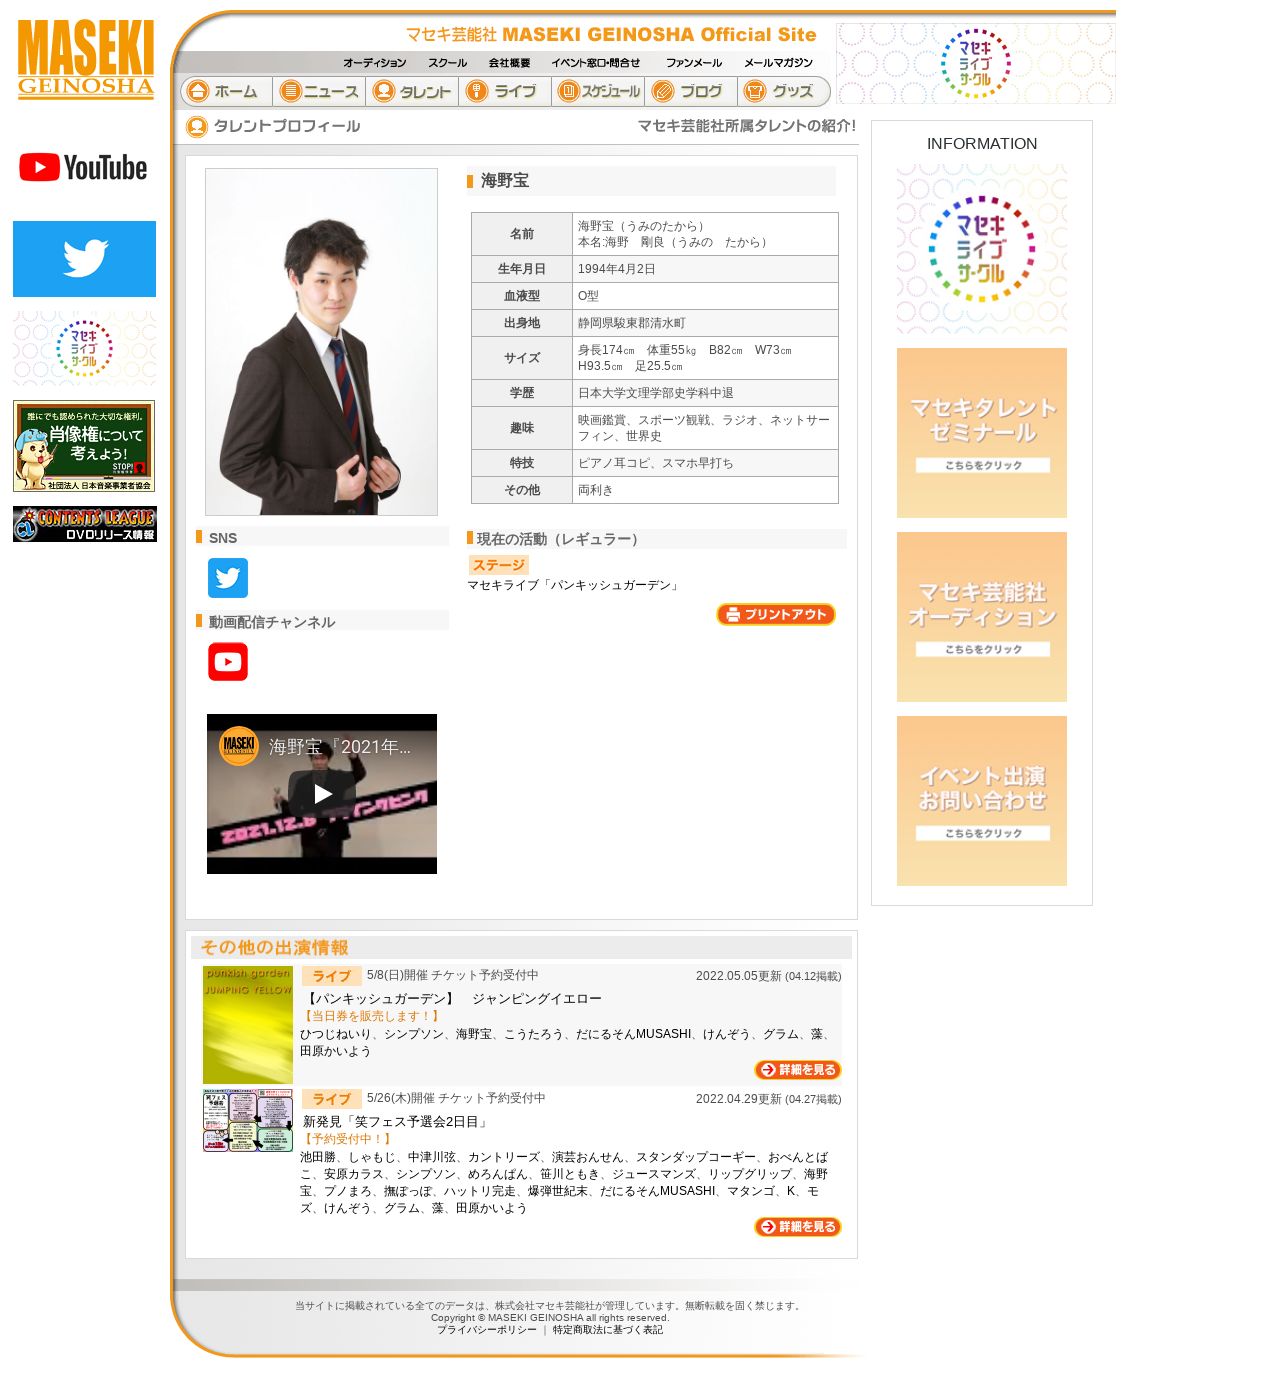Go to スケジュール in navigation bar
The height and width of the screenshot is (1378, 1284).
(598, 91)
